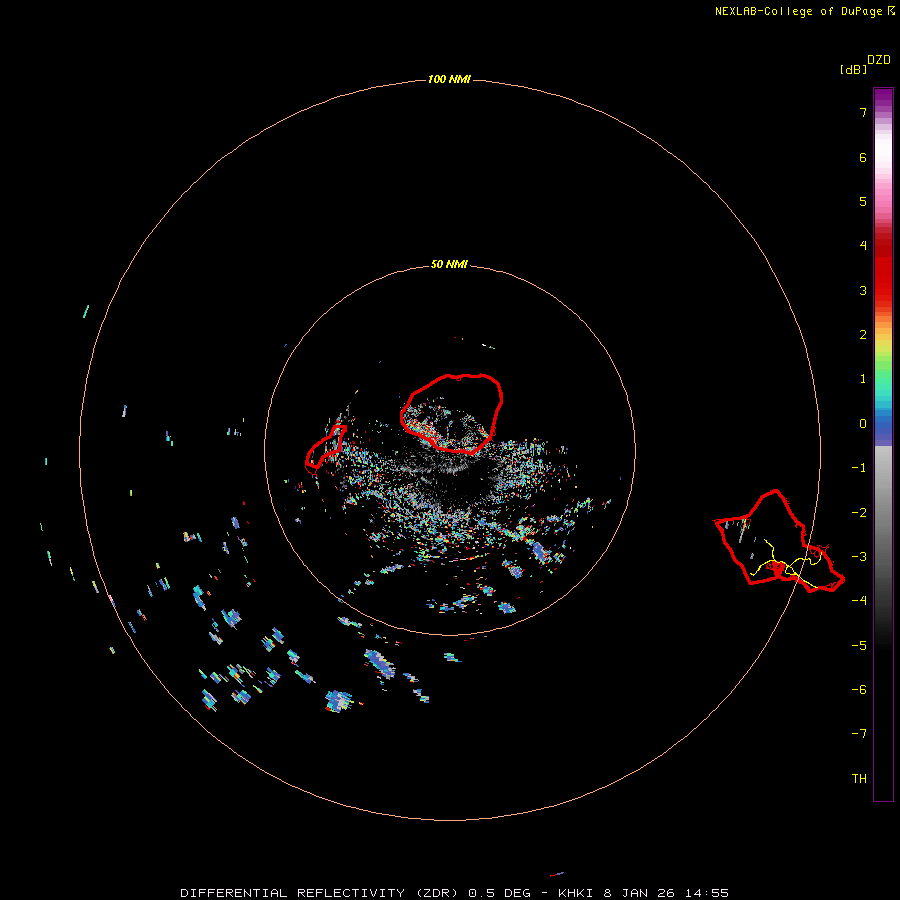The width and height of the screenshot is (900, 900).
Task: Click the red band of the color bar
Action: click(883, 270)
